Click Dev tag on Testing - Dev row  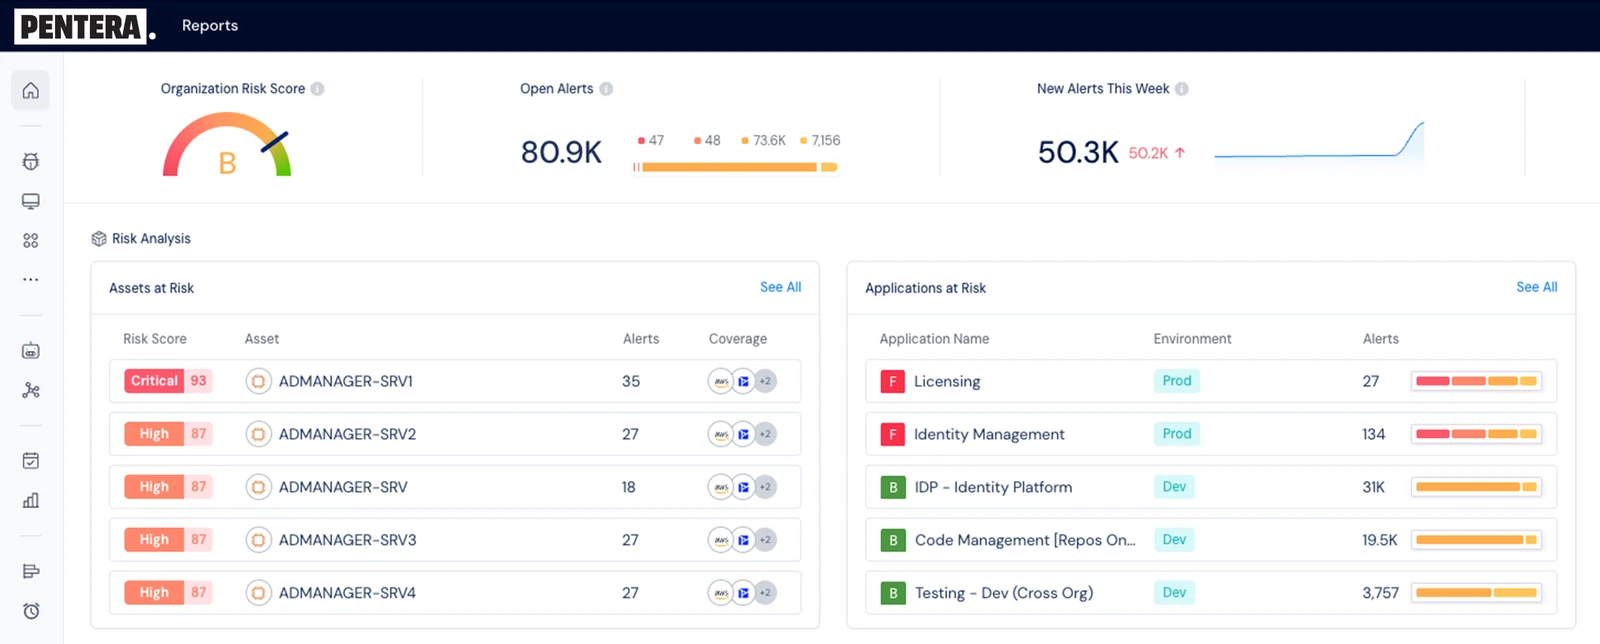(1174, 593)
